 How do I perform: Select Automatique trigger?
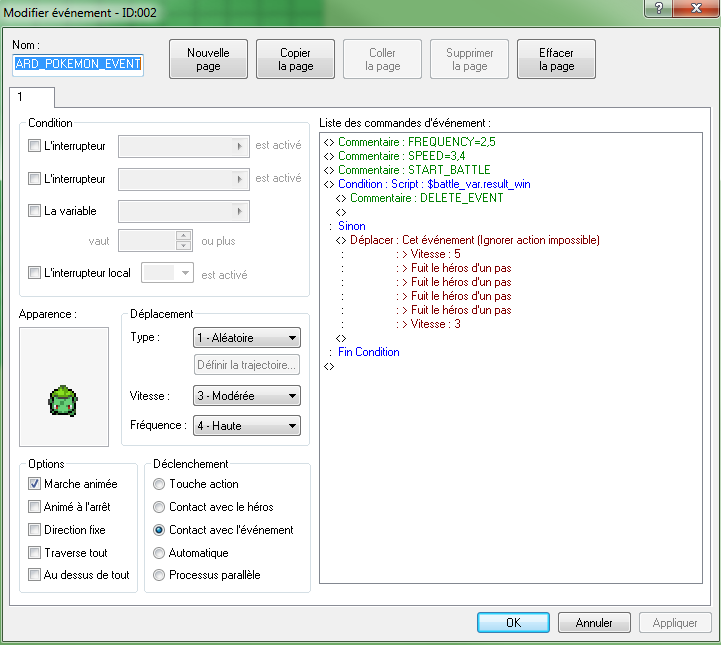159,553
